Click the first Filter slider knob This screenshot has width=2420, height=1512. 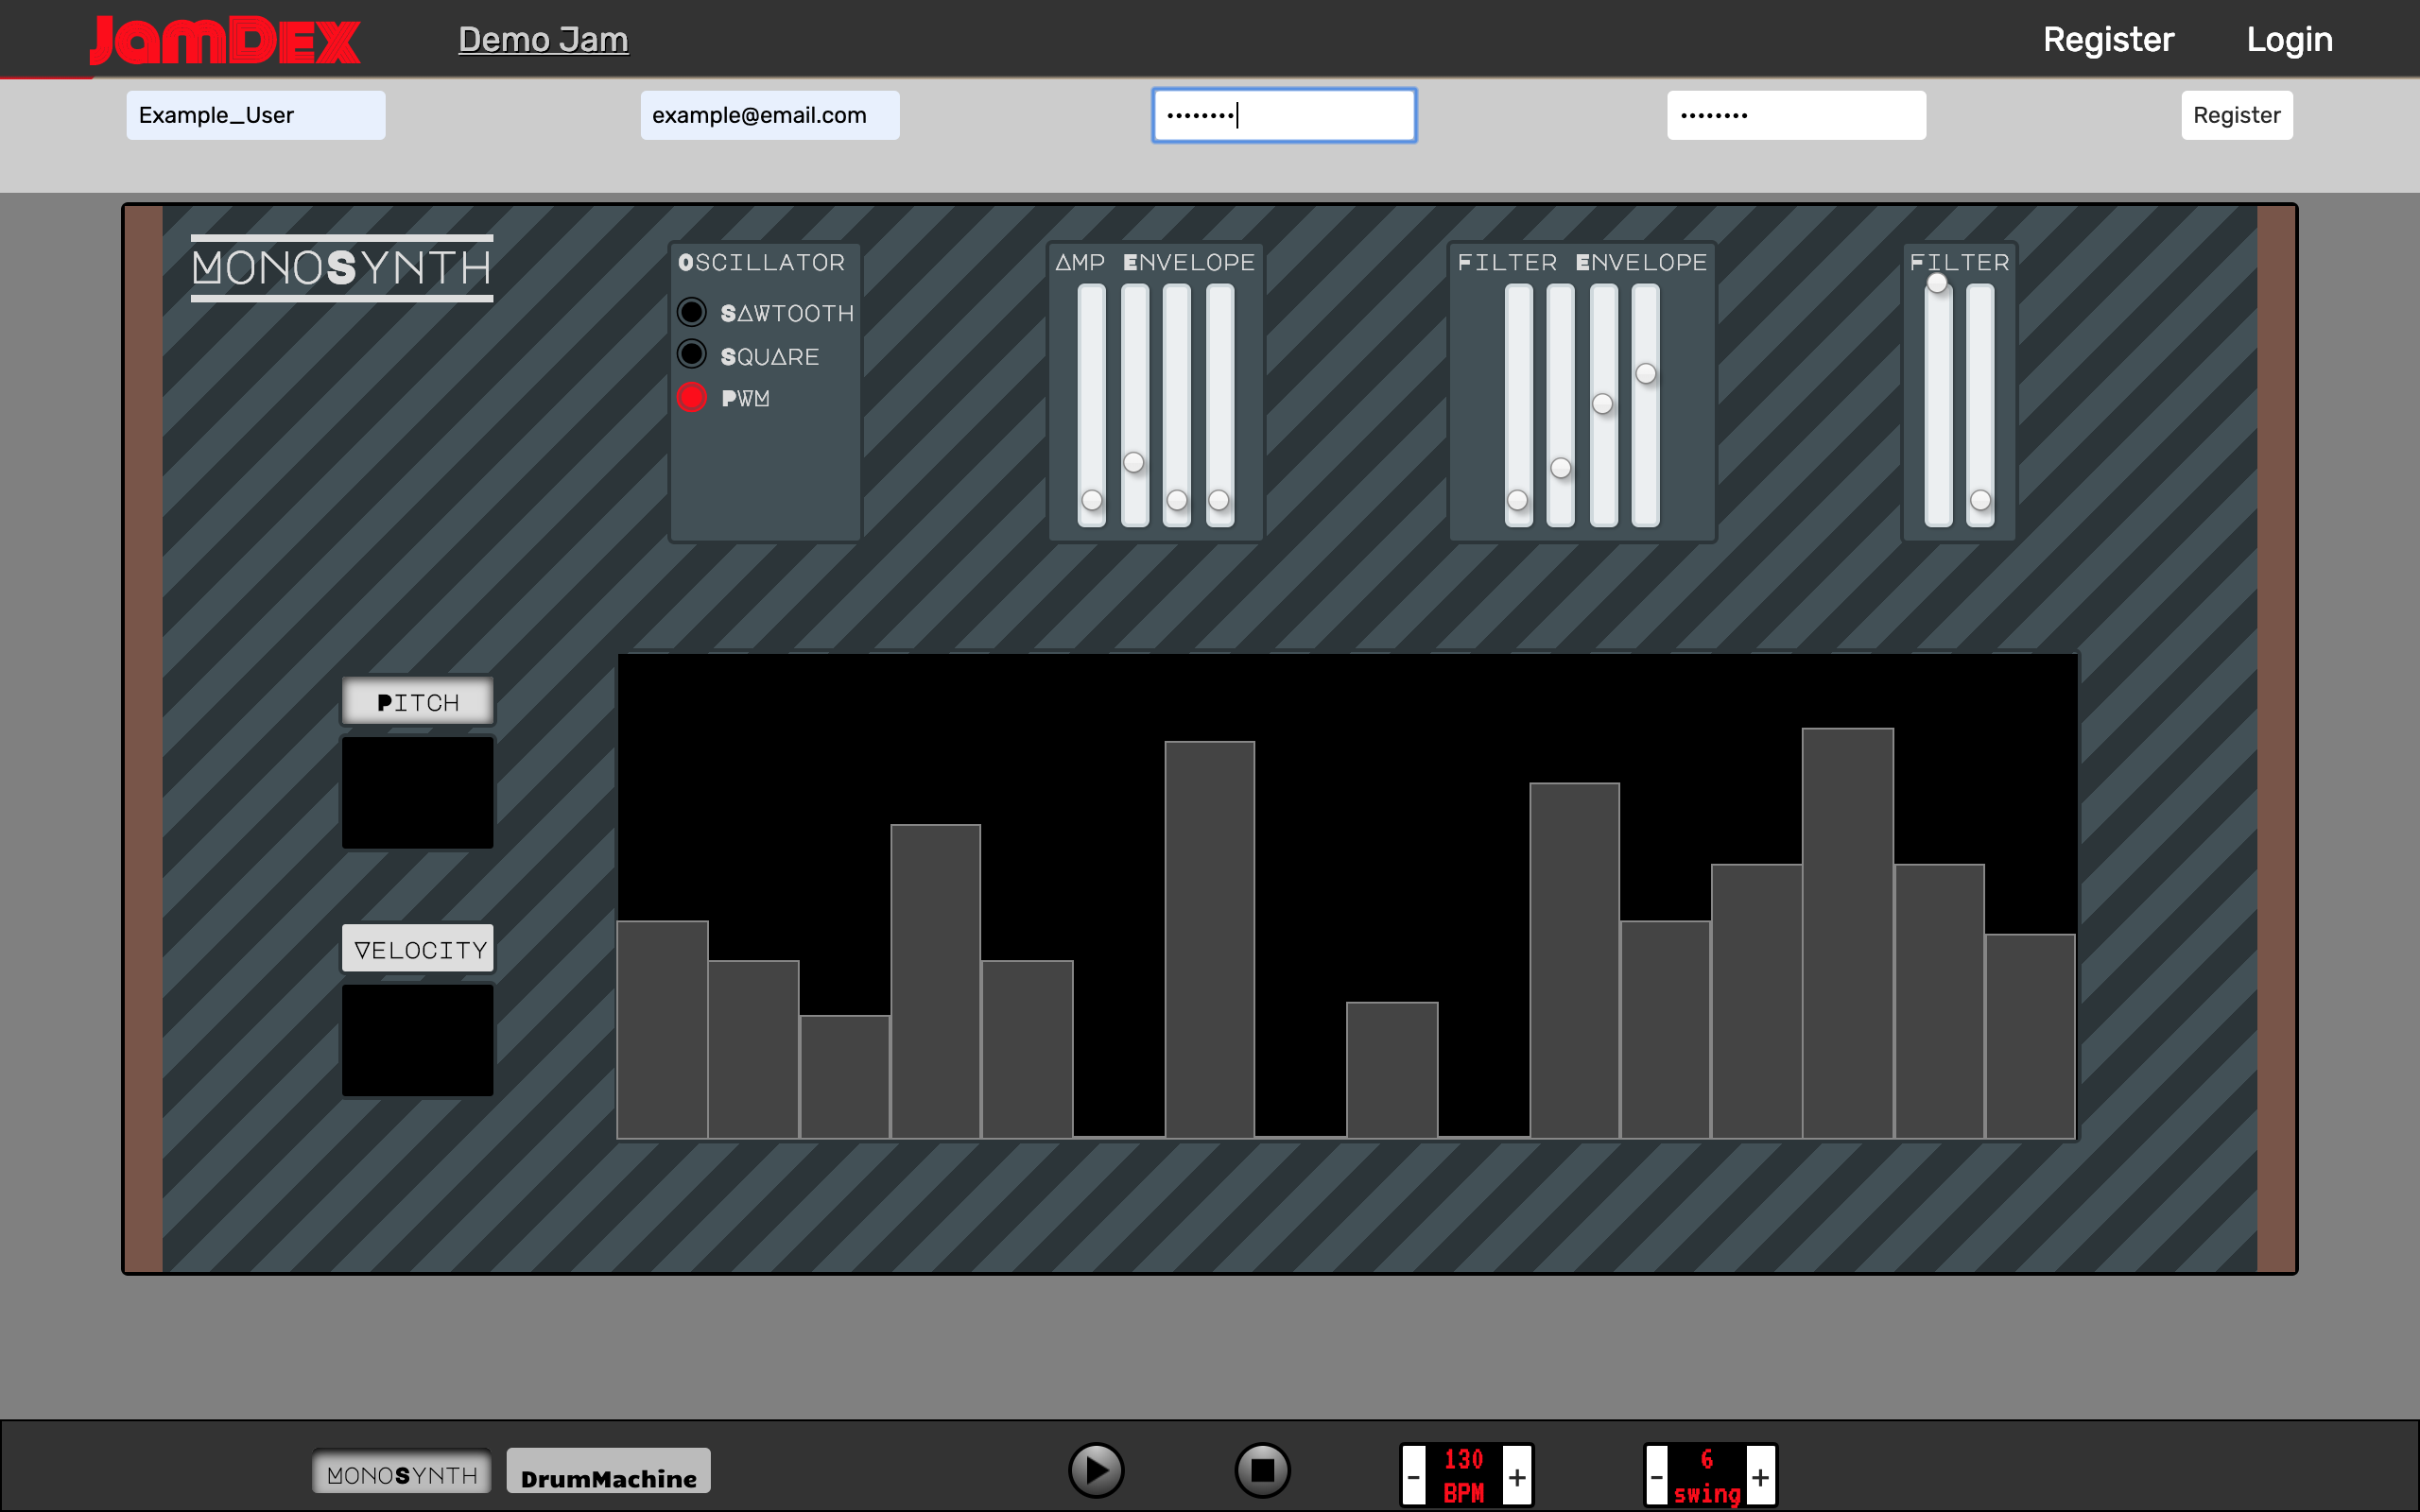pyautogui.click(x=1937, y=284)
